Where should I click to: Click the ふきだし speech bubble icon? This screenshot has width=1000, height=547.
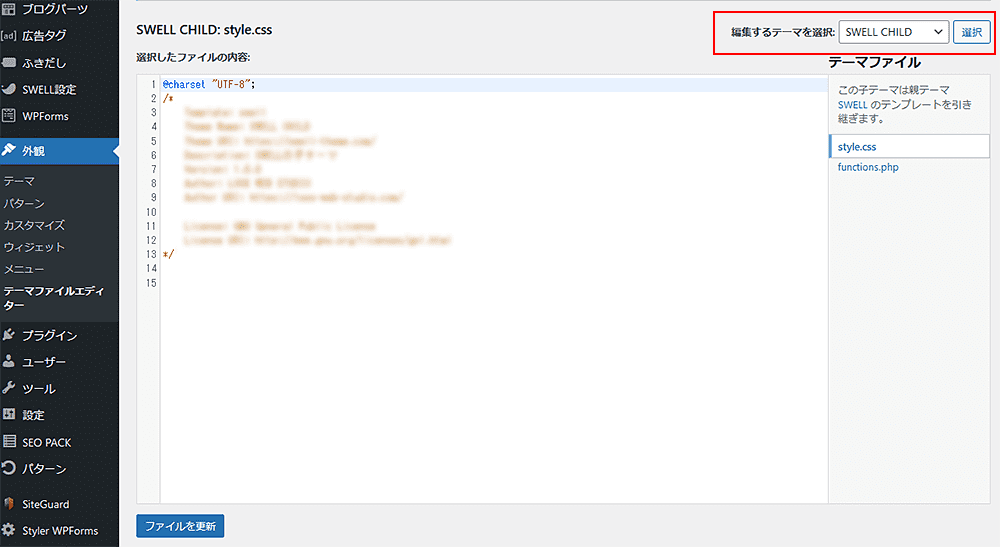coord(9,62)
